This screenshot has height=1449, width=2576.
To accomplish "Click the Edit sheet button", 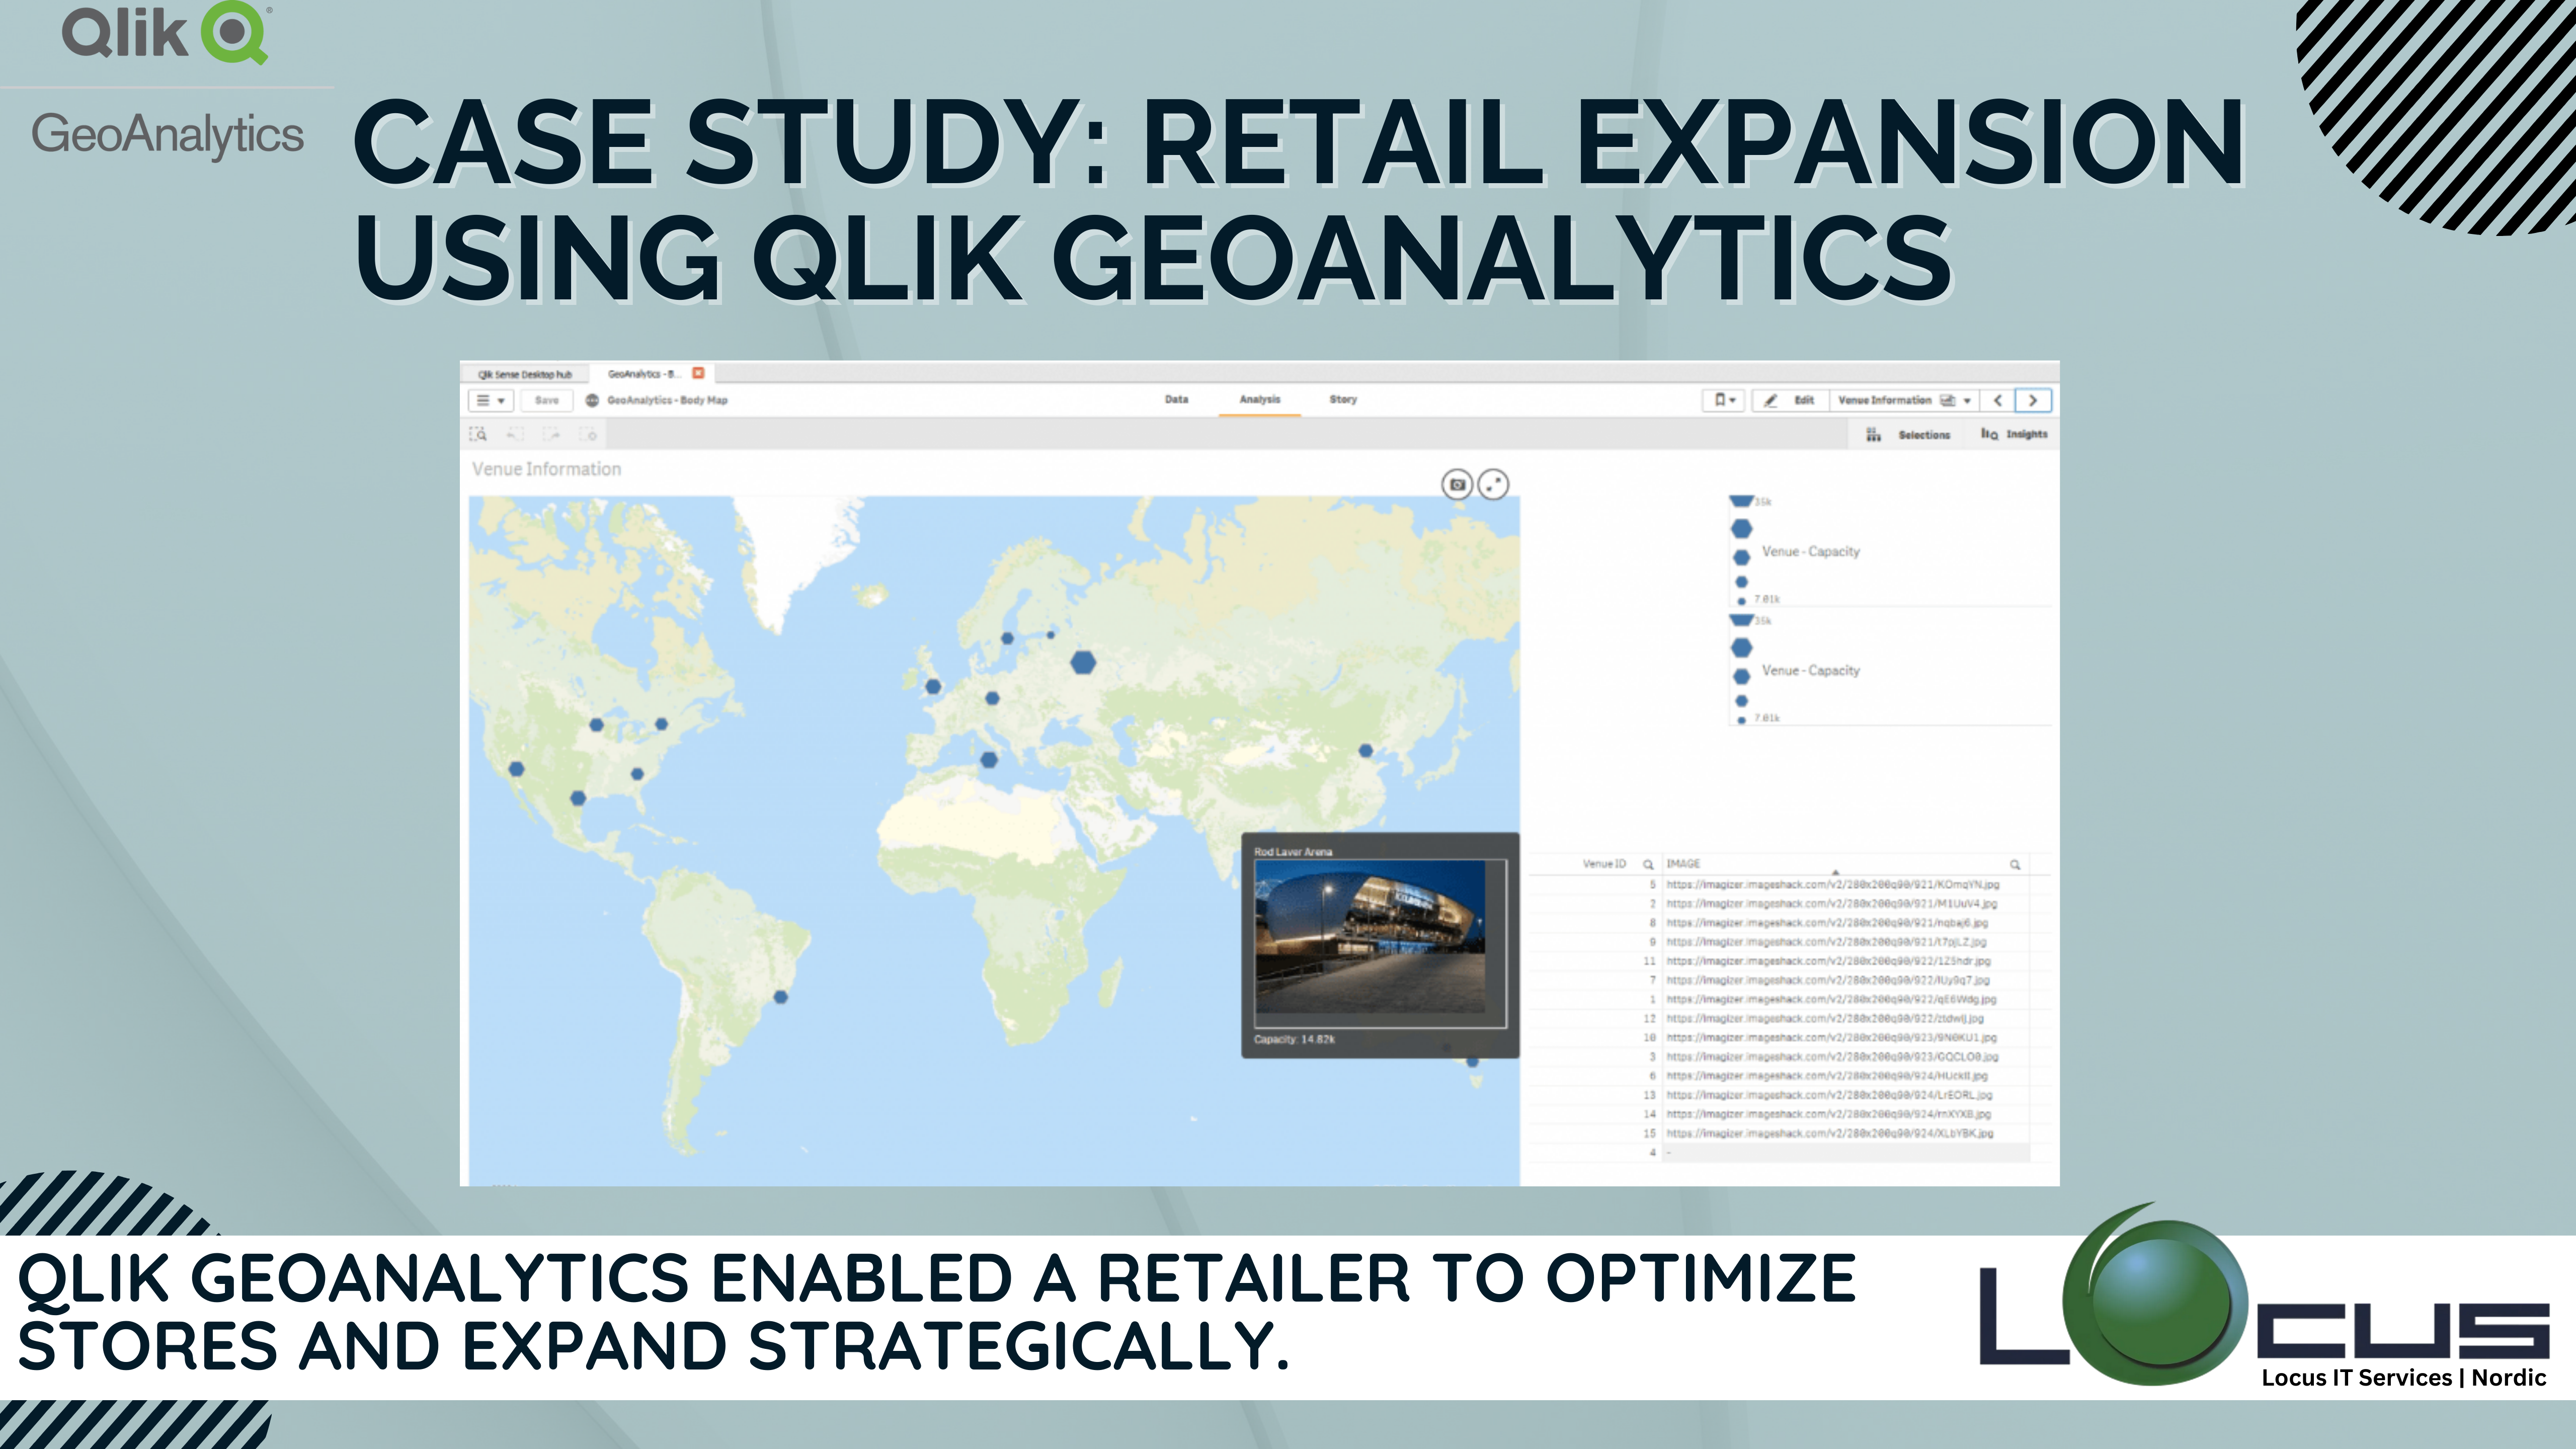I will pyautogui.click(x=1790, y=400).
